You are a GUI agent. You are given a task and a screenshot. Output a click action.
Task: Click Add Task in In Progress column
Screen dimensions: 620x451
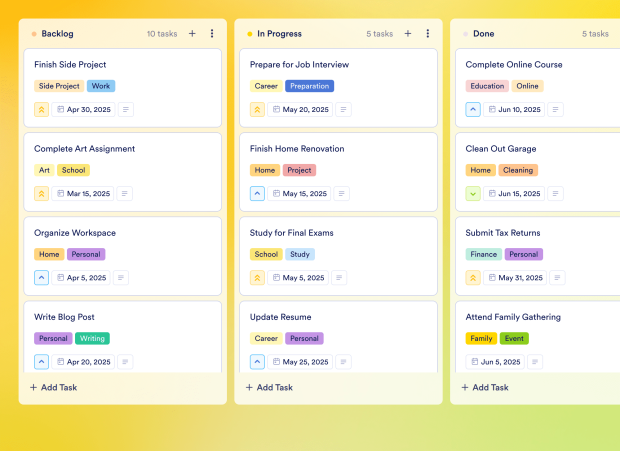click(269, 387)
